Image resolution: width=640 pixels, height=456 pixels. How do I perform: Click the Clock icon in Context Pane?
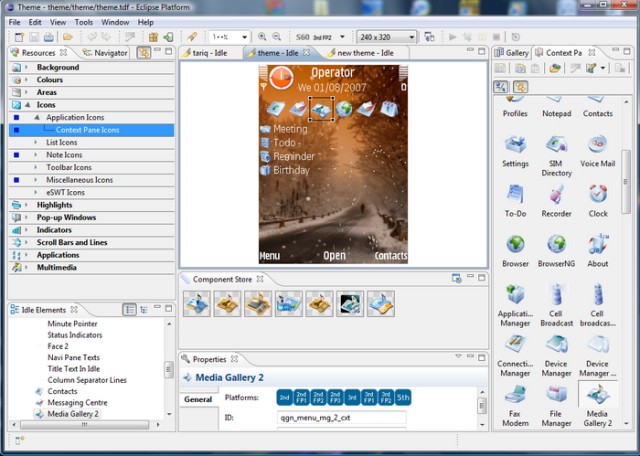[598, 194]
